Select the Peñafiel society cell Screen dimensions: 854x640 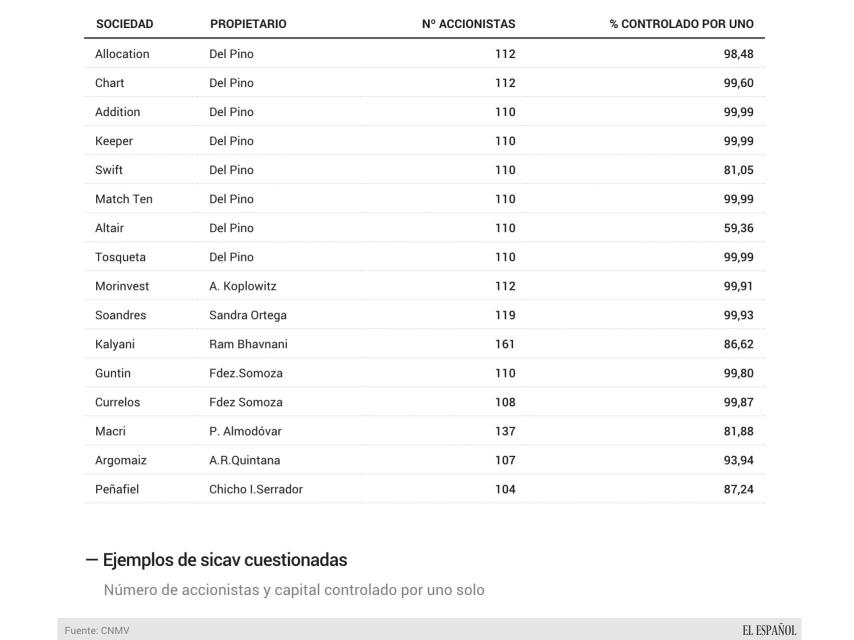[x=118, y=489]
